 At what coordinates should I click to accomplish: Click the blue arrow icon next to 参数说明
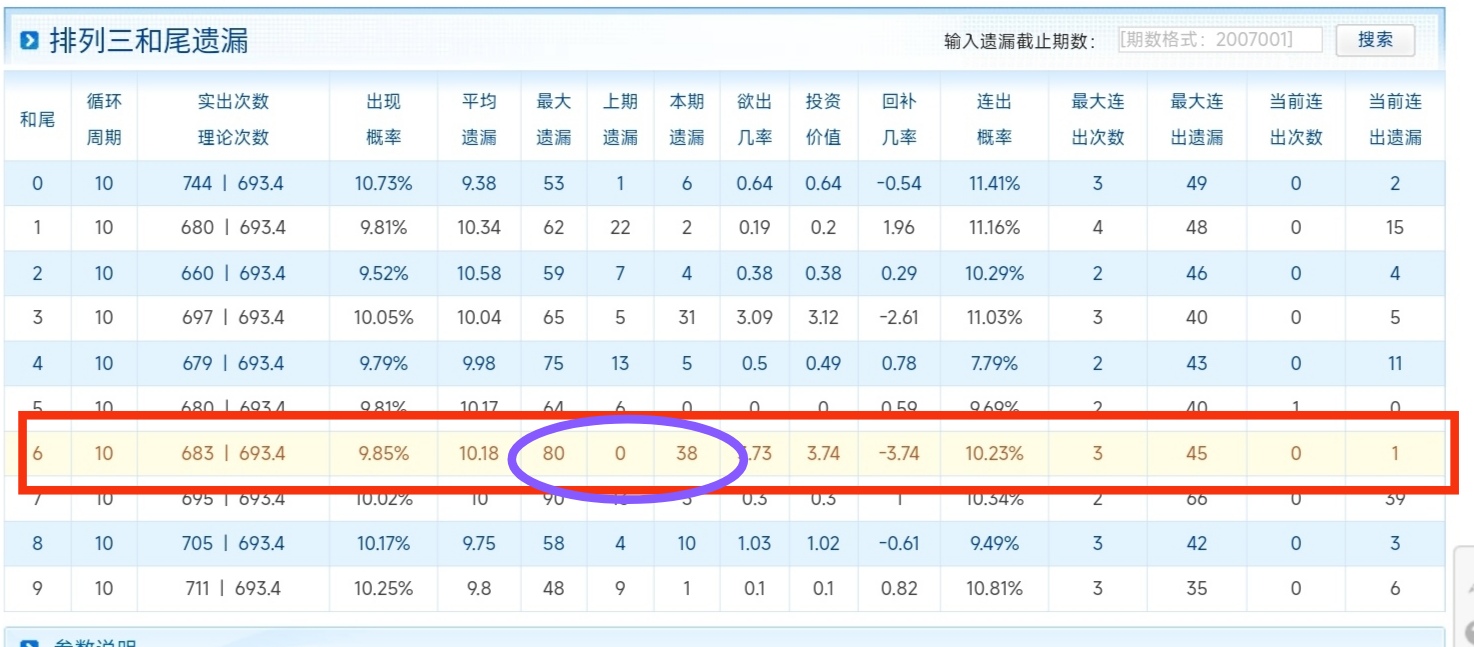[30, 641]
